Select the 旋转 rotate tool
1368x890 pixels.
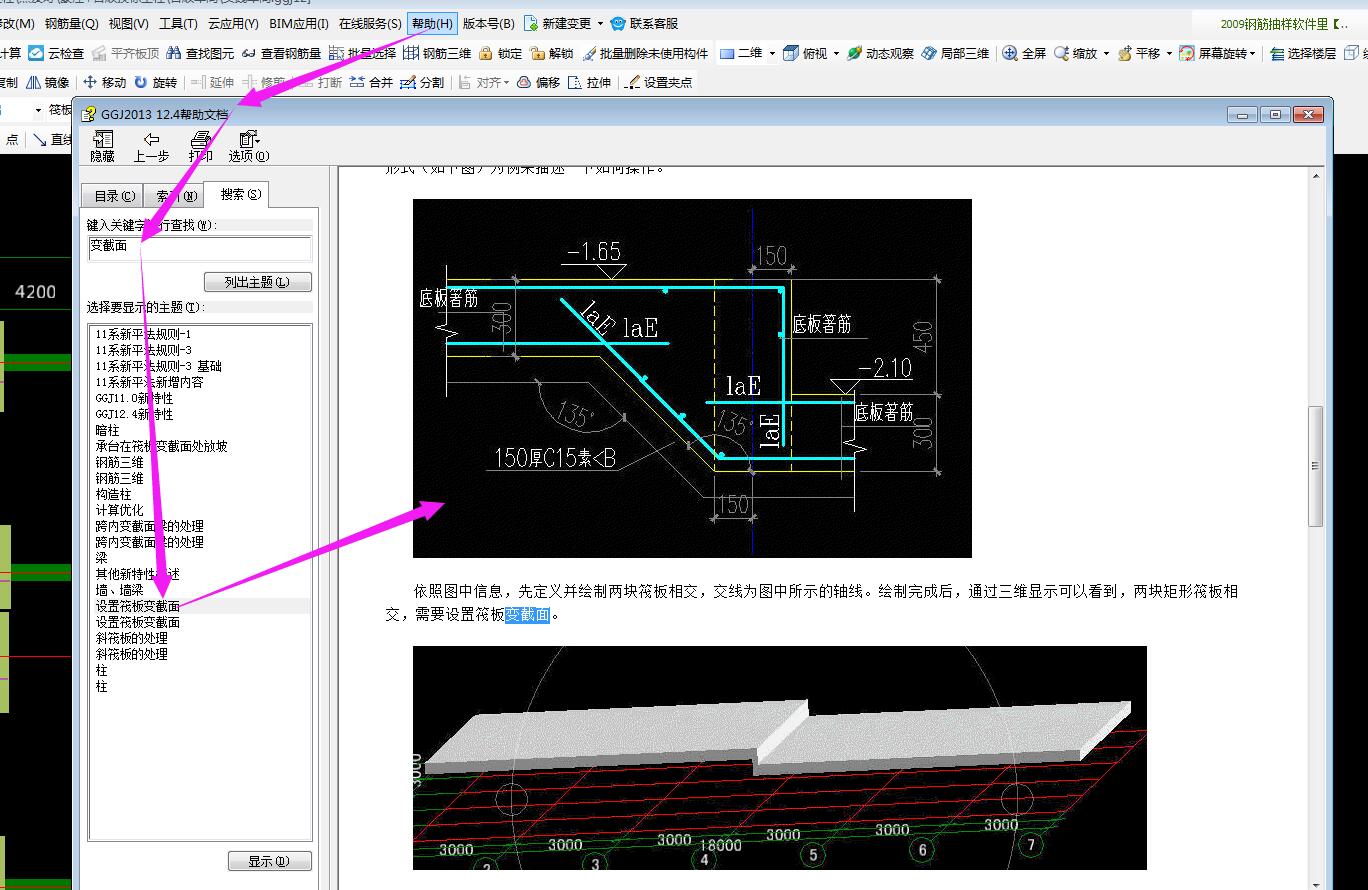coord(155,82)
